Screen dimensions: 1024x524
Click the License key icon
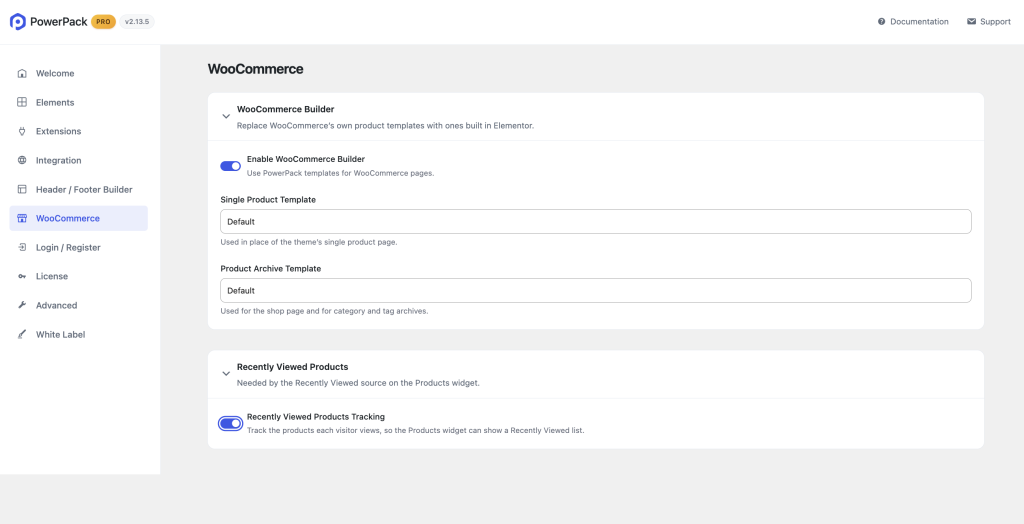[x=22, y=276]
